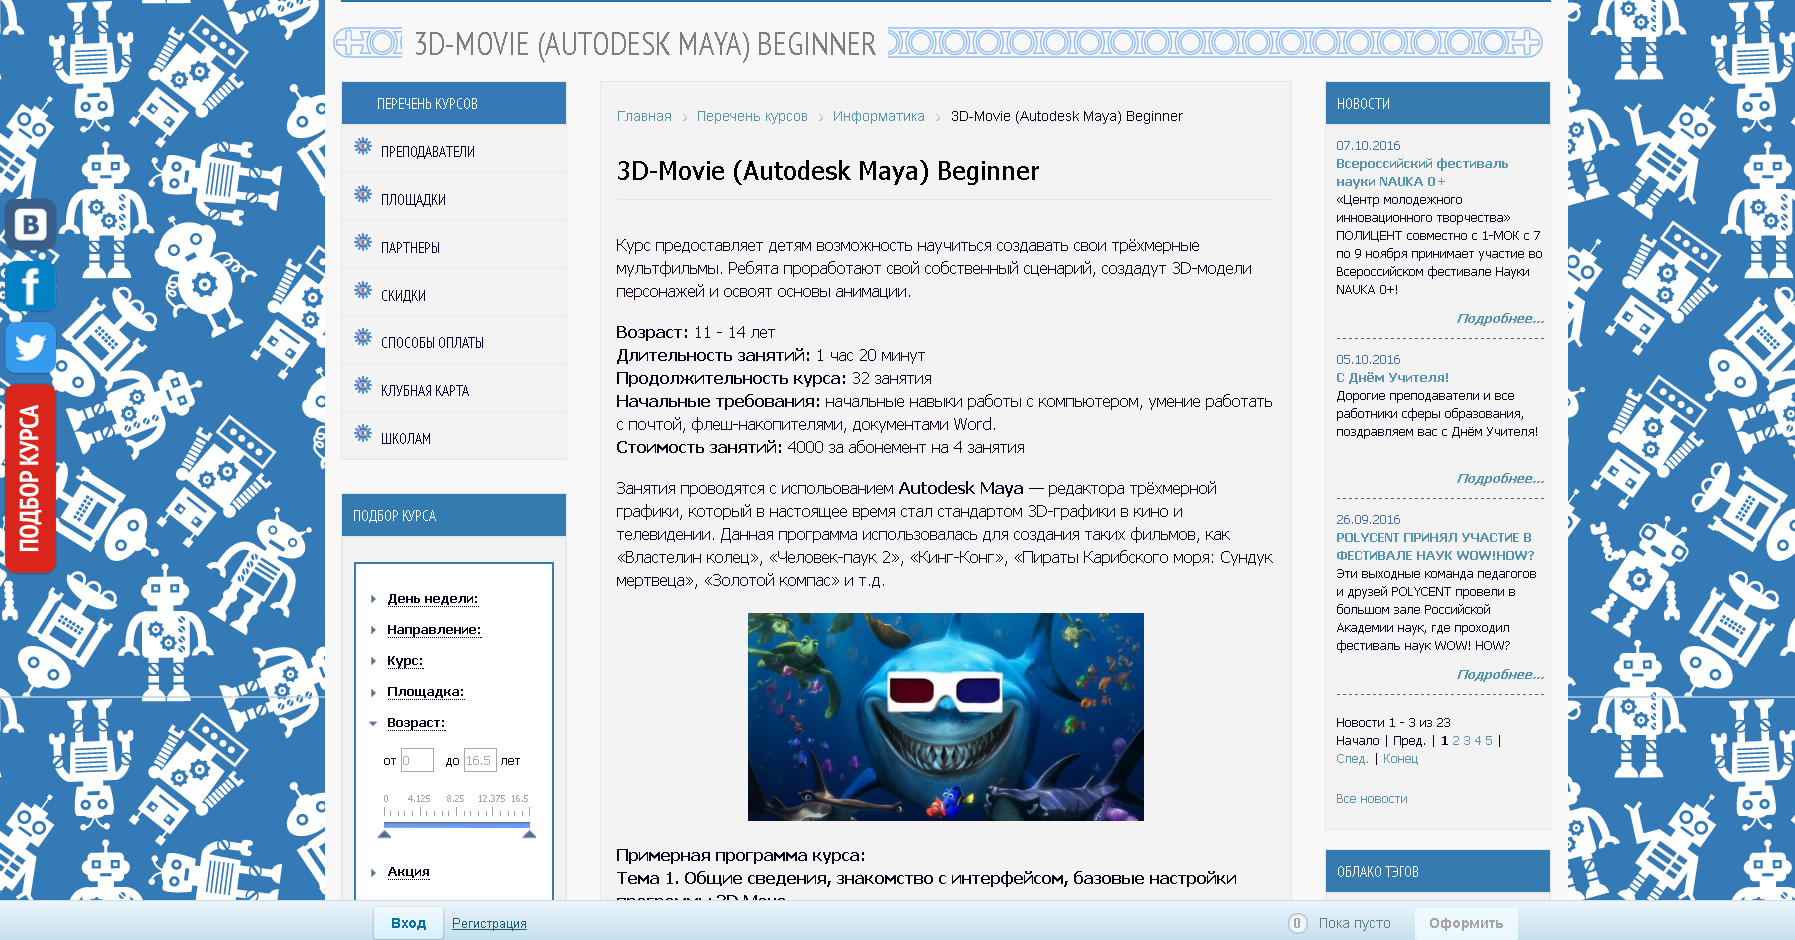Image resolution: width=1795 pixels, height=940 pixels.
Task: Click the date 05.10.2016
Action: [x=1368, y=360]
